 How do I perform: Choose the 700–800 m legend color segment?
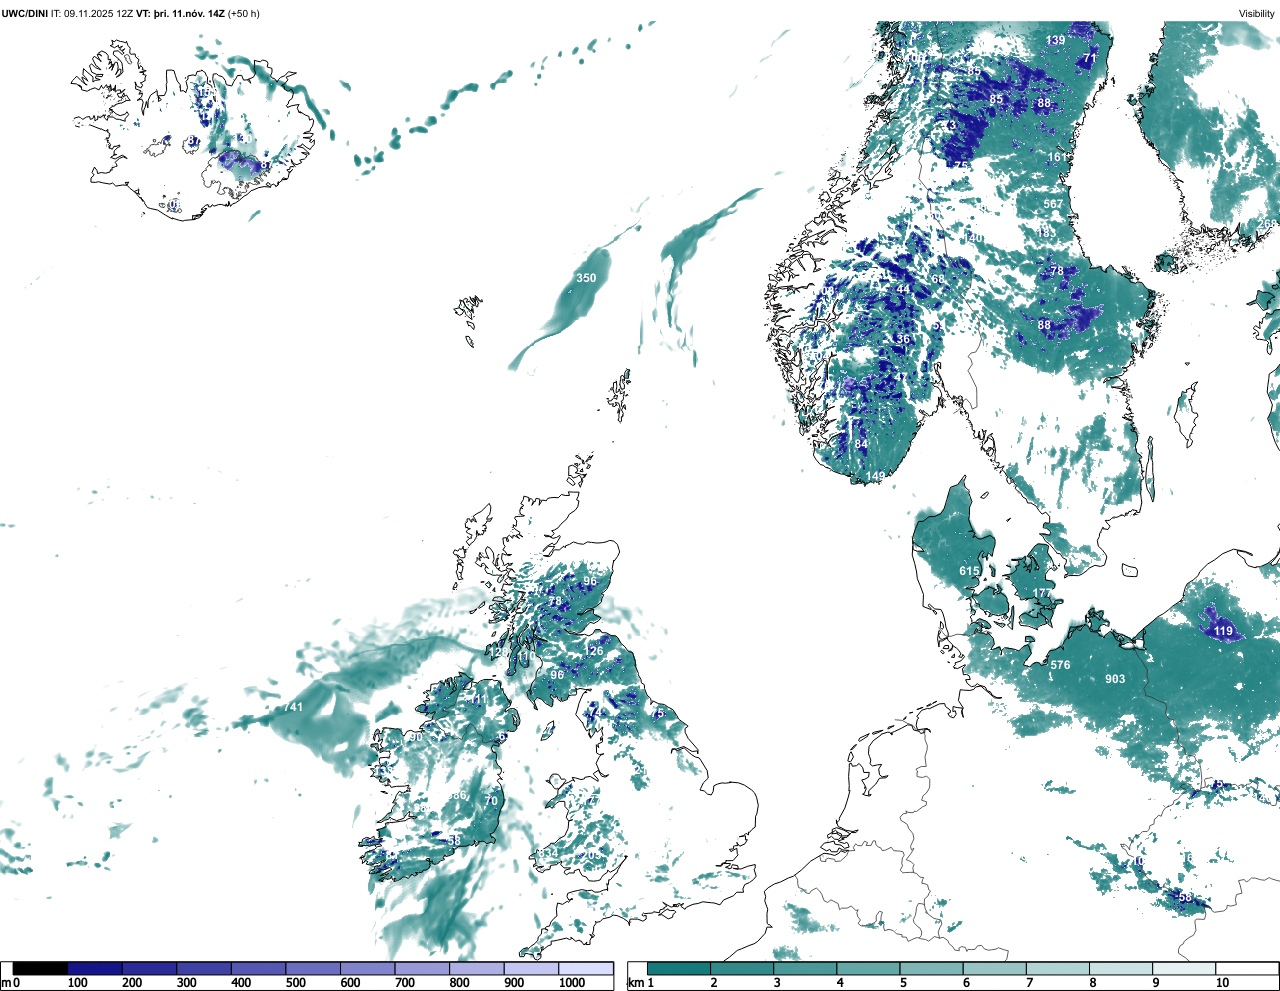point(422,968)
